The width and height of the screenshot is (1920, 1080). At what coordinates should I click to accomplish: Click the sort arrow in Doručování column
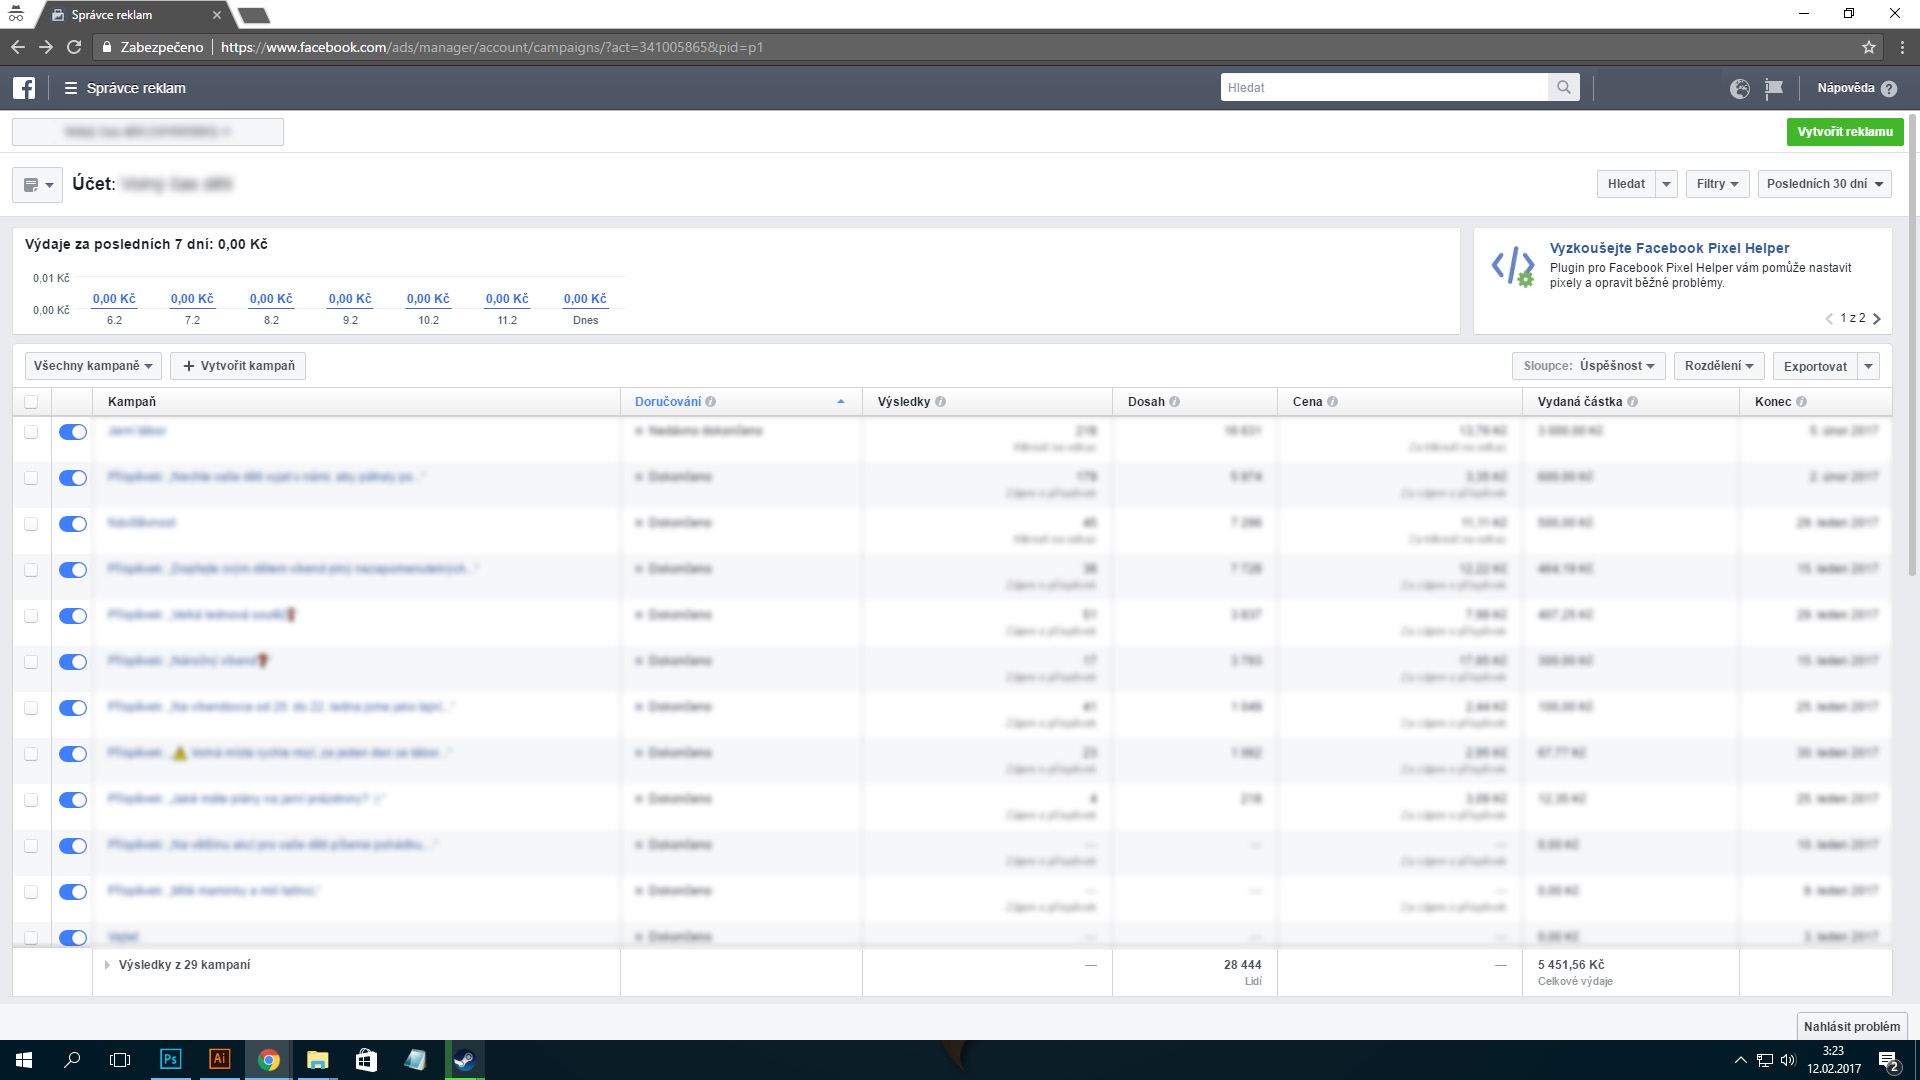coord(841,402)
